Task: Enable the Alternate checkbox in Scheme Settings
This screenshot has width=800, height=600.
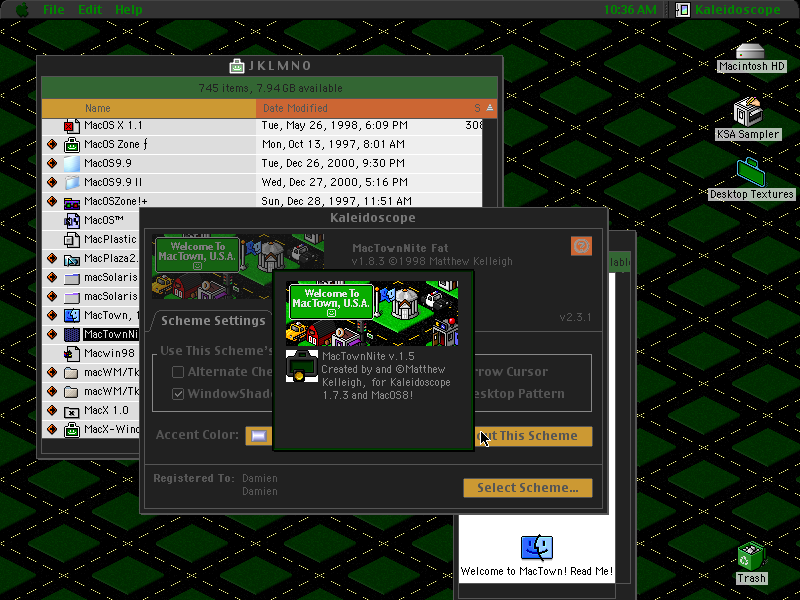Action: 178,372
